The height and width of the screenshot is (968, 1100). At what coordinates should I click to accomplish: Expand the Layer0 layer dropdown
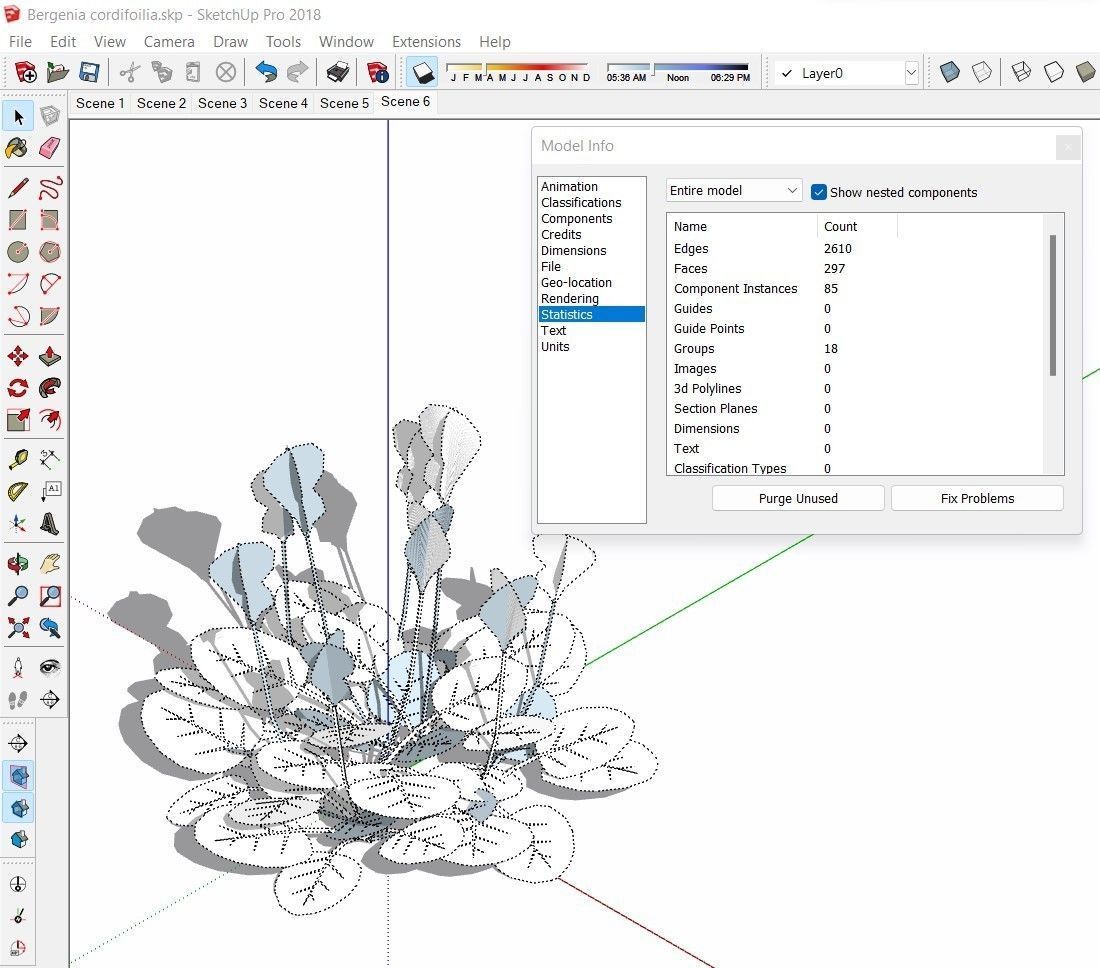pyautogui.click(x=911, y=73)
